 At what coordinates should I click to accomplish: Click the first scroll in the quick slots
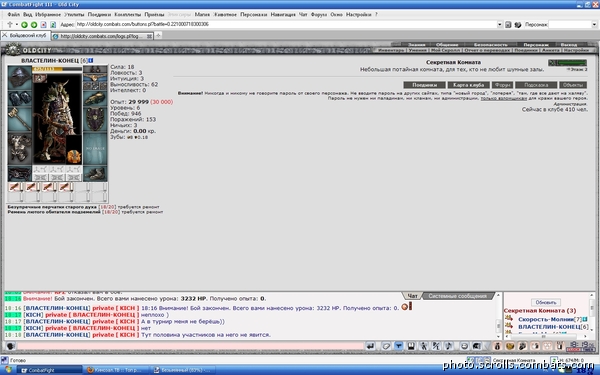coord(15,187)
